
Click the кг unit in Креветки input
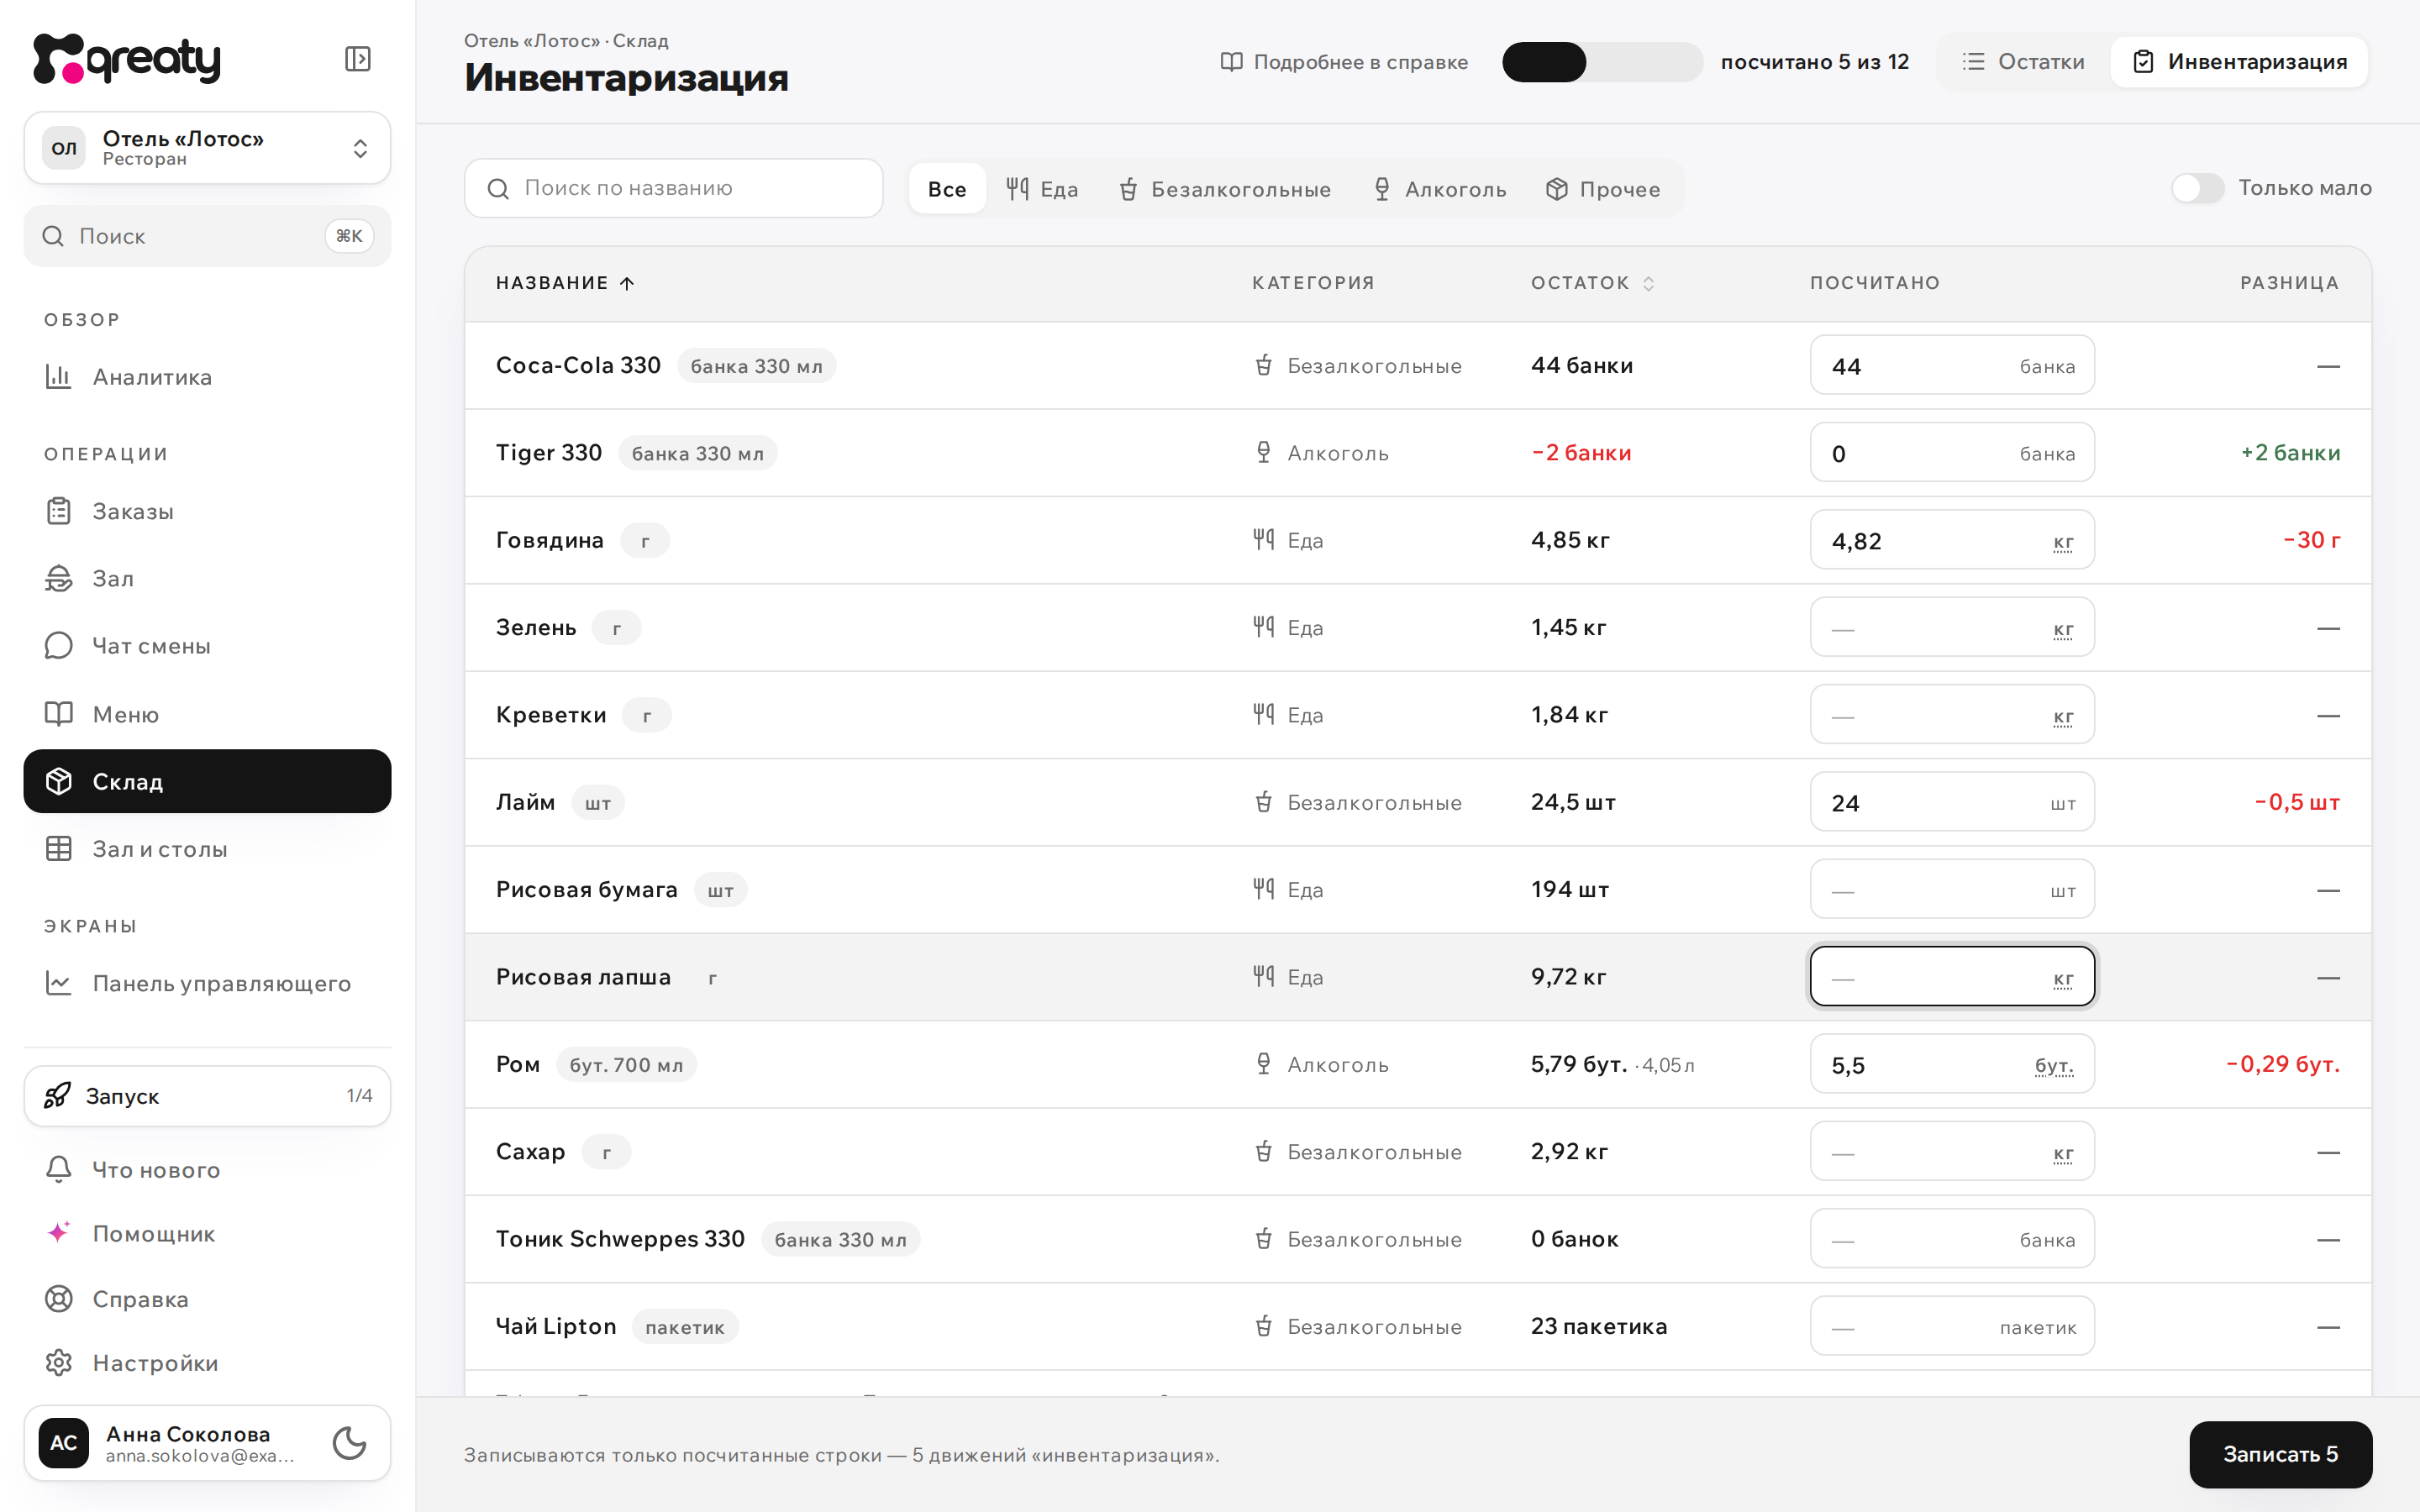[2063, 717]
